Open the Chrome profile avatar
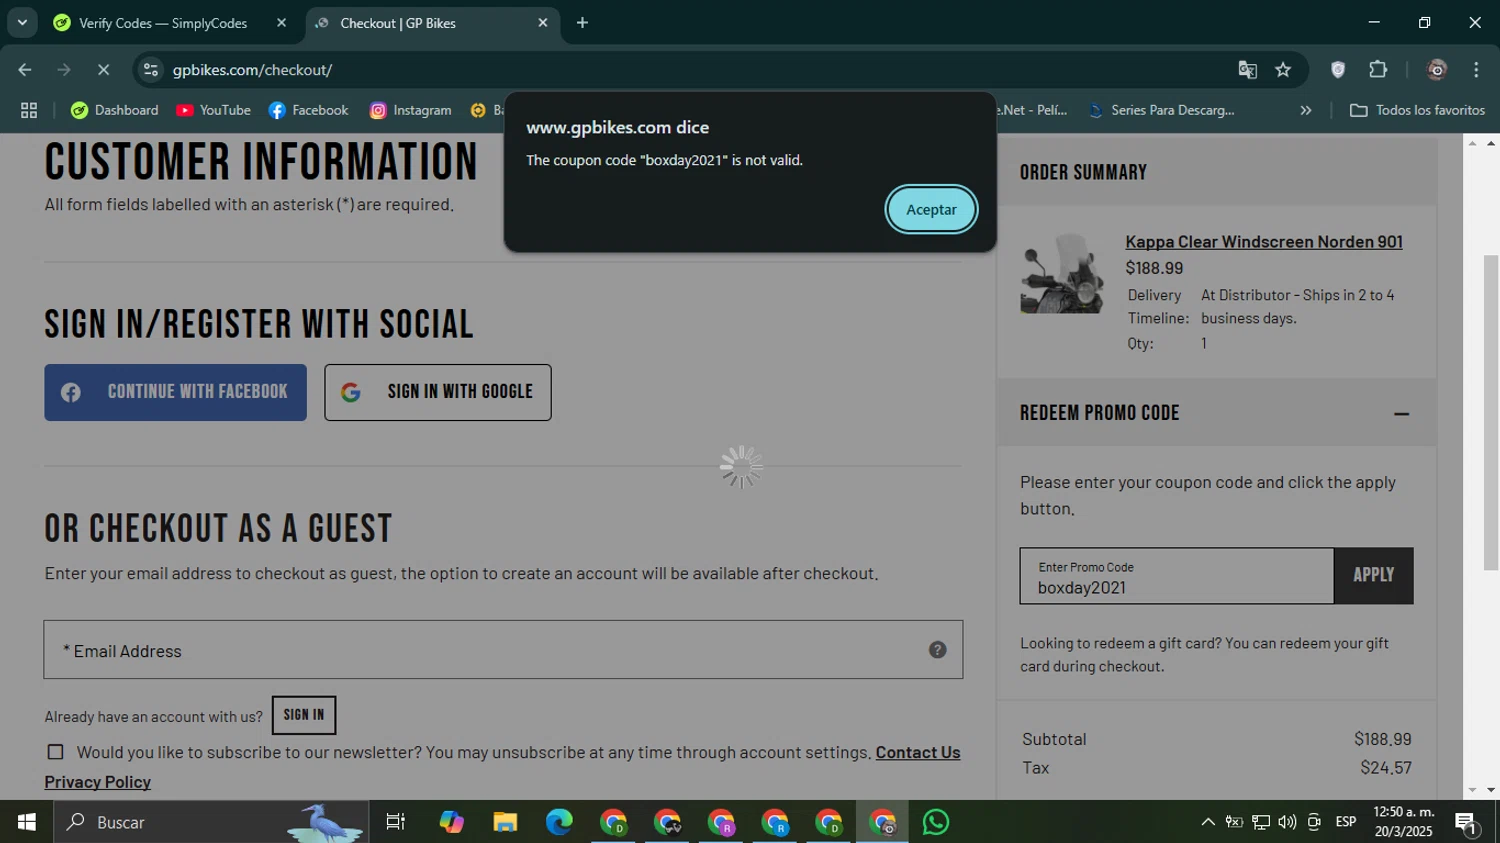1500x843 pixels. click(x=1437, y=70)
